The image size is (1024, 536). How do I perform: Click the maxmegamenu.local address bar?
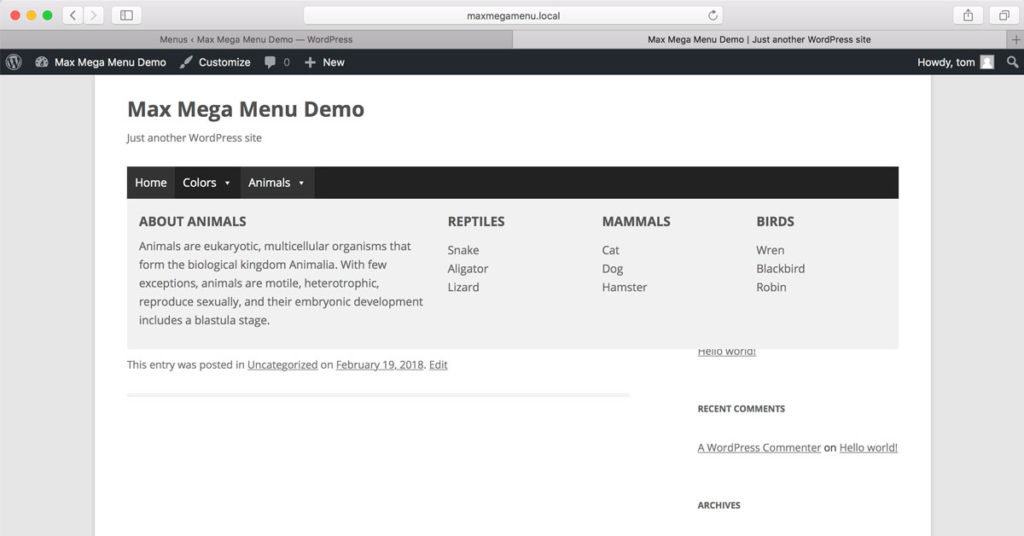coord(513,15)
